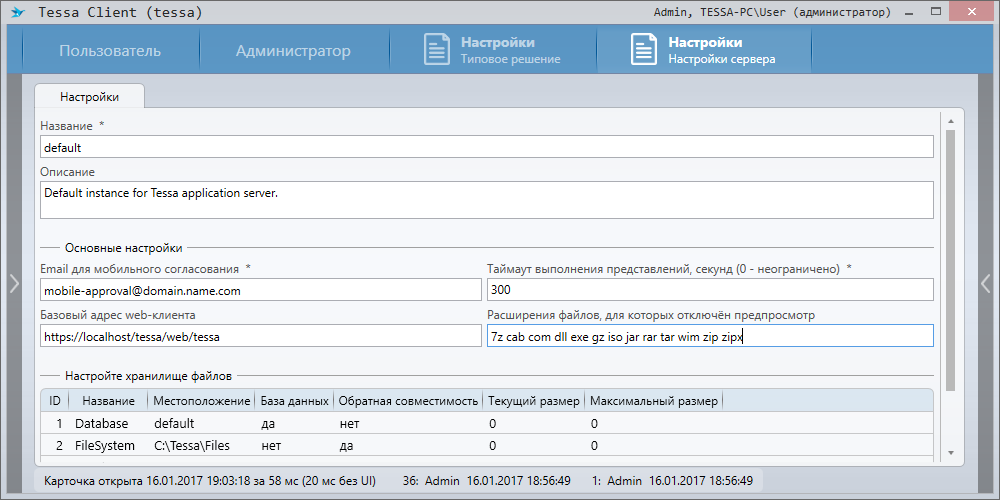Select the FileSystem storage row name
The height and width of the screenshot is (500, 1000).
(105, 446)
